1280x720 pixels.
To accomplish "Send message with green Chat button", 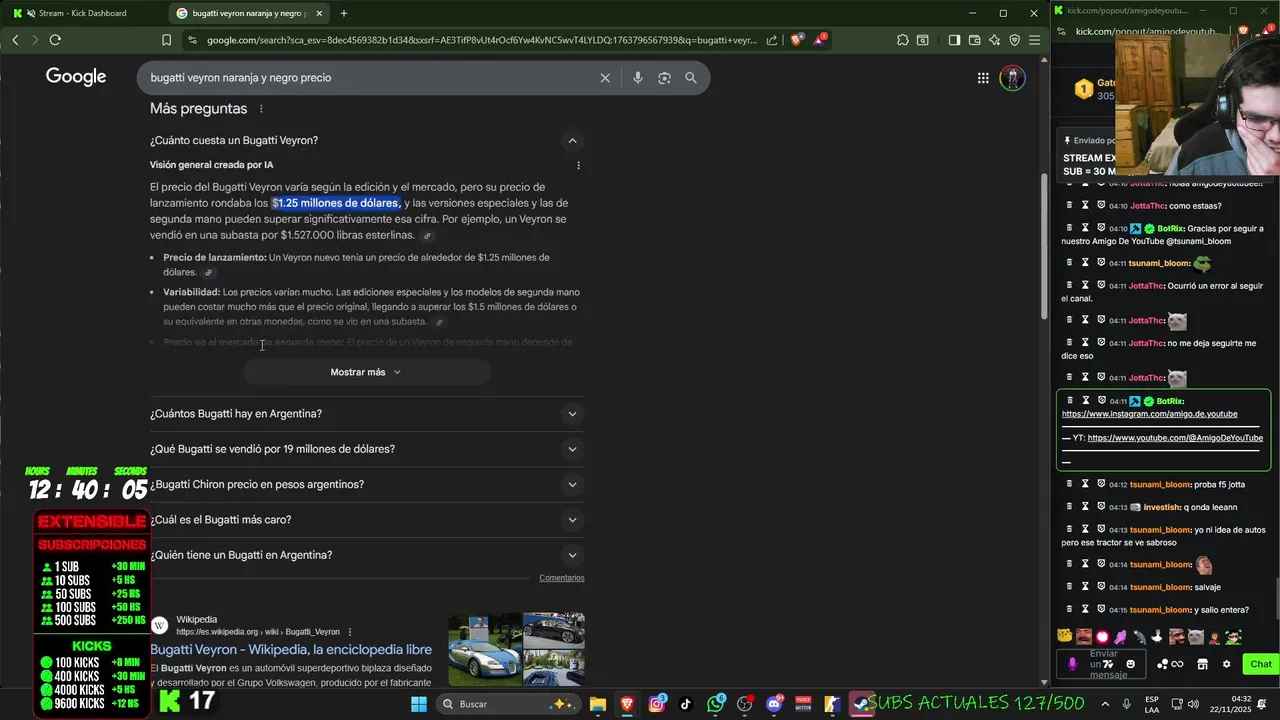I will point(1260,664).
